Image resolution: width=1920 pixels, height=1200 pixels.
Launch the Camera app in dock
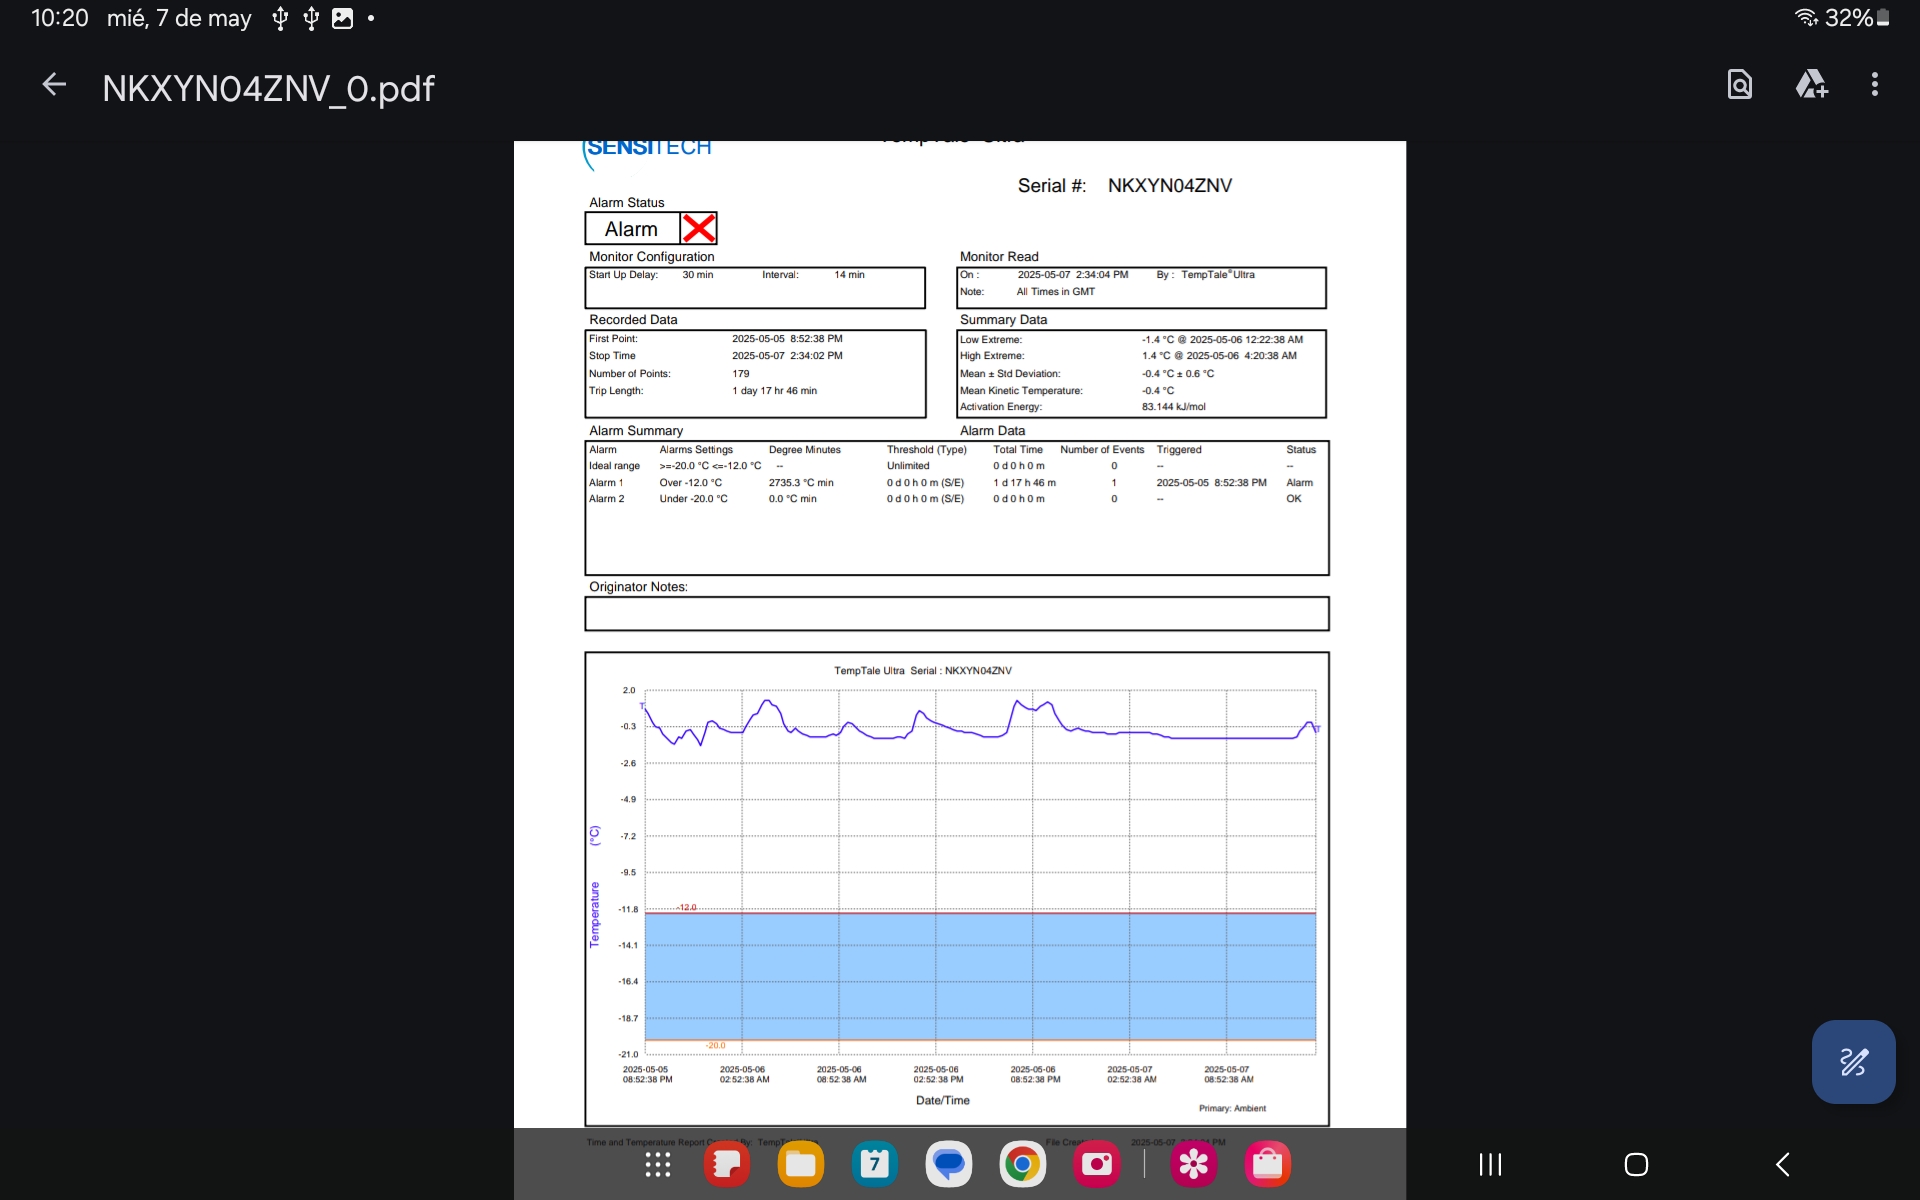pos(1096,1164)
